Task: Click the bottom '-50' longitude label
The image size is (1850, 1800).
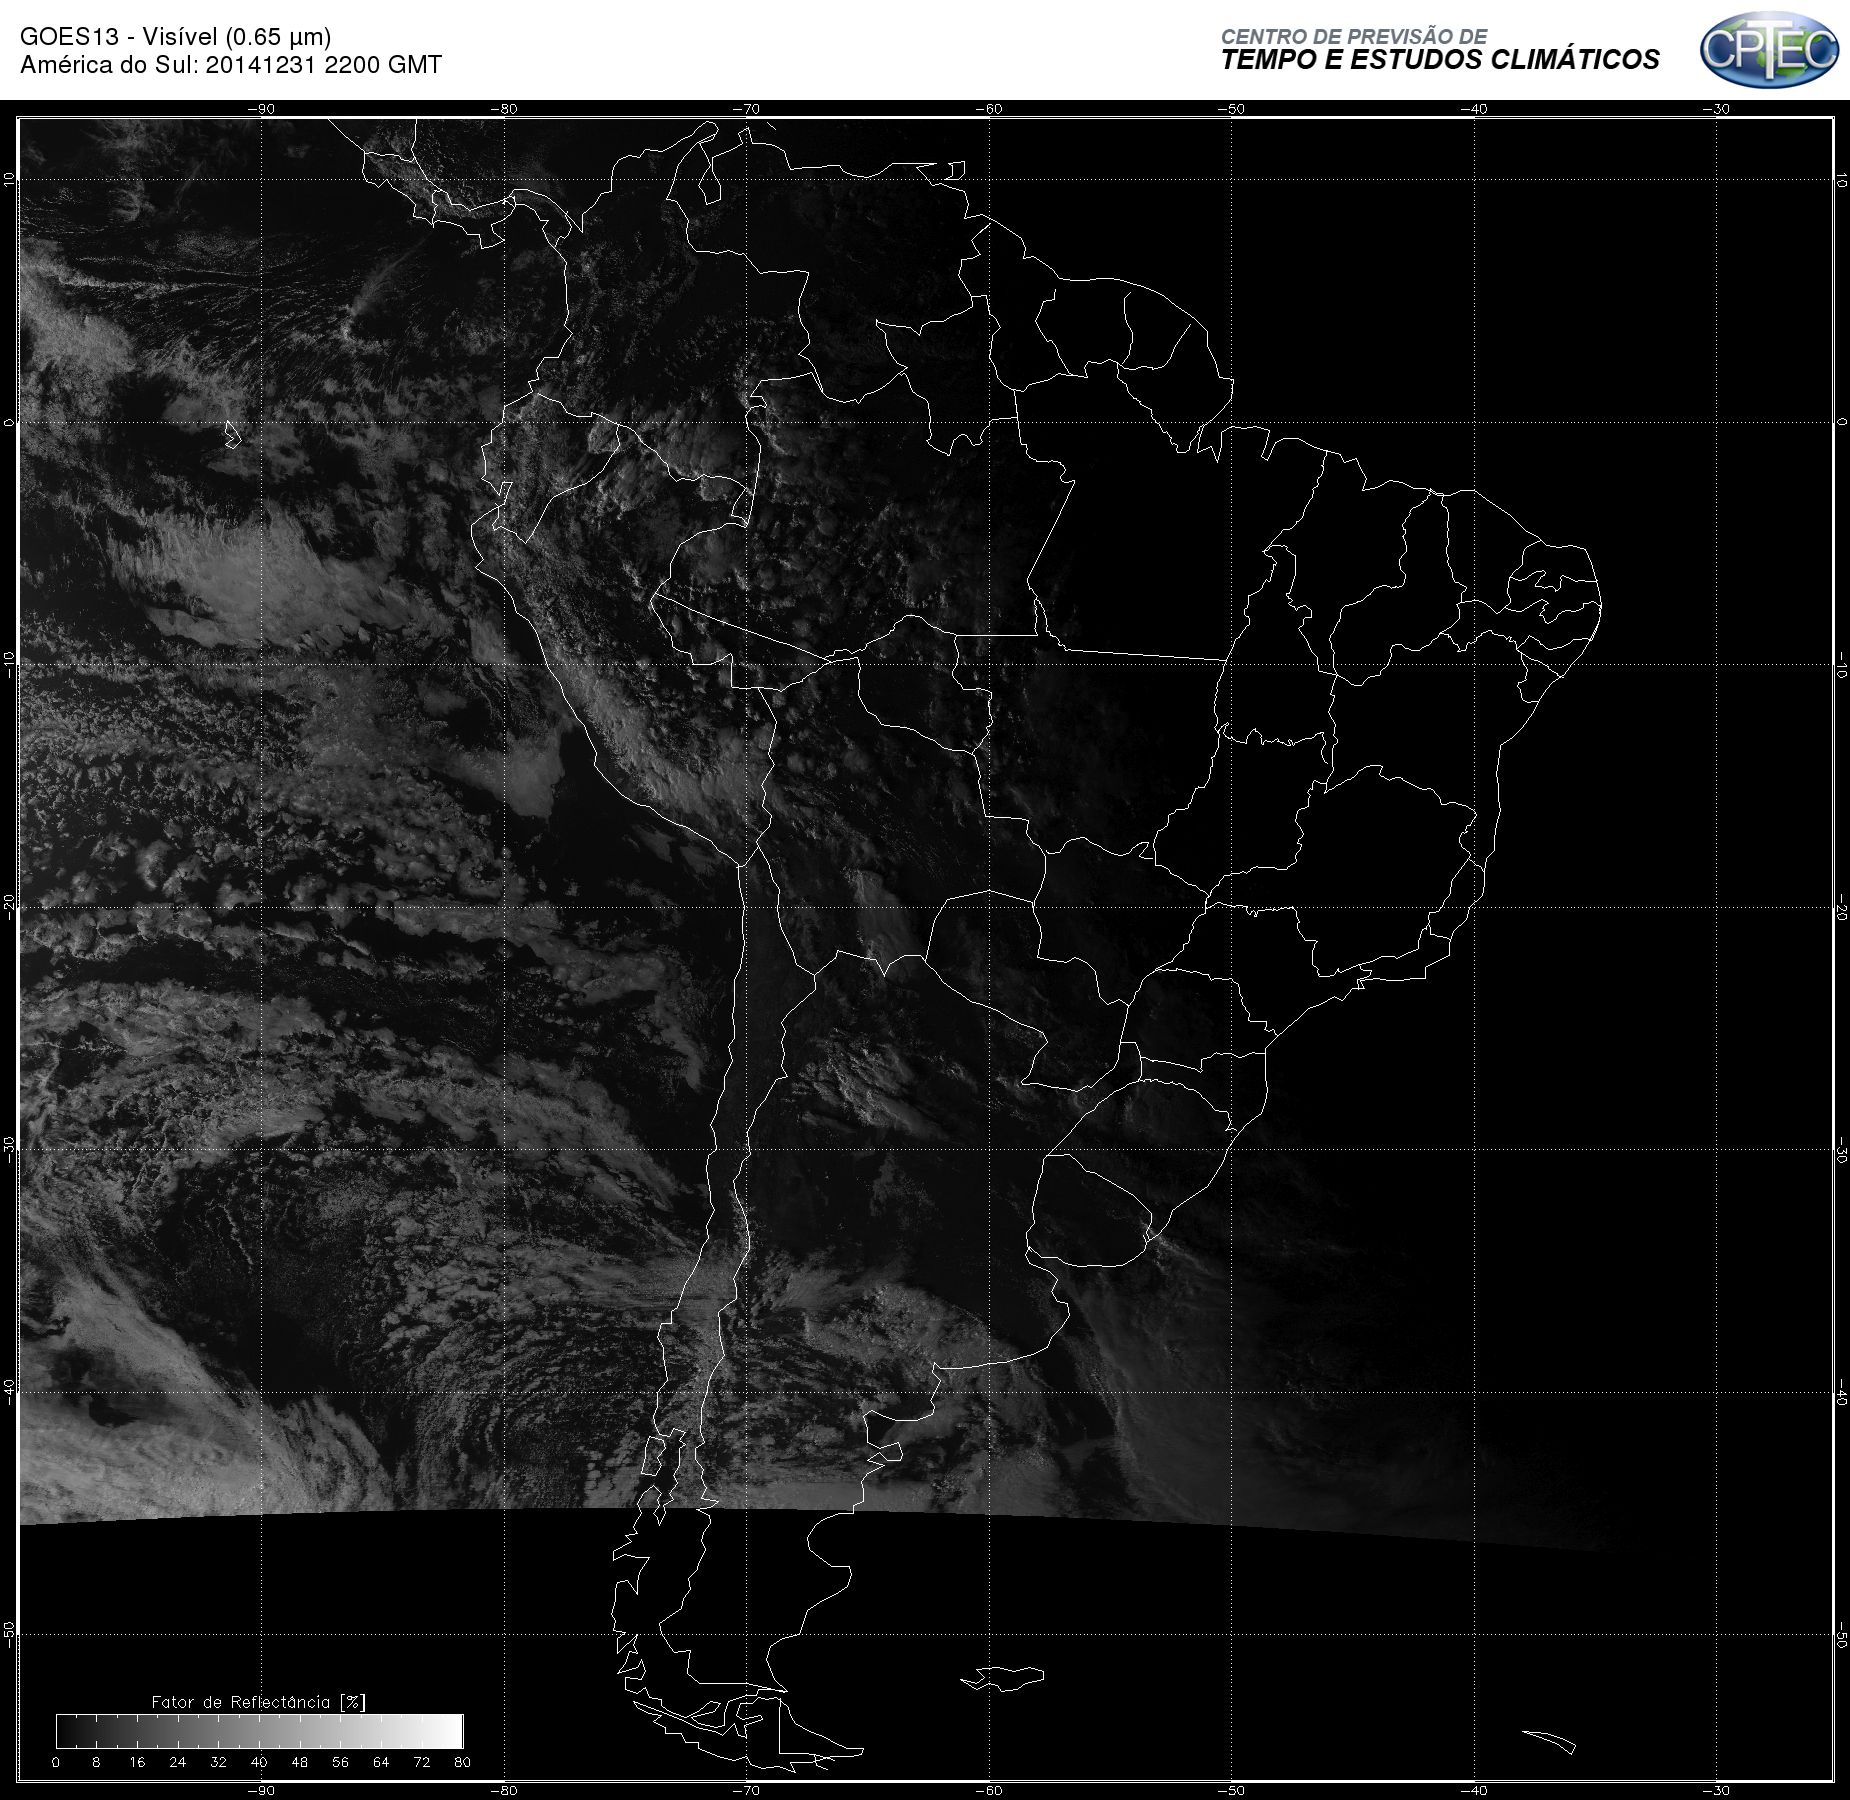Action: click(x=1231, y=1791)
